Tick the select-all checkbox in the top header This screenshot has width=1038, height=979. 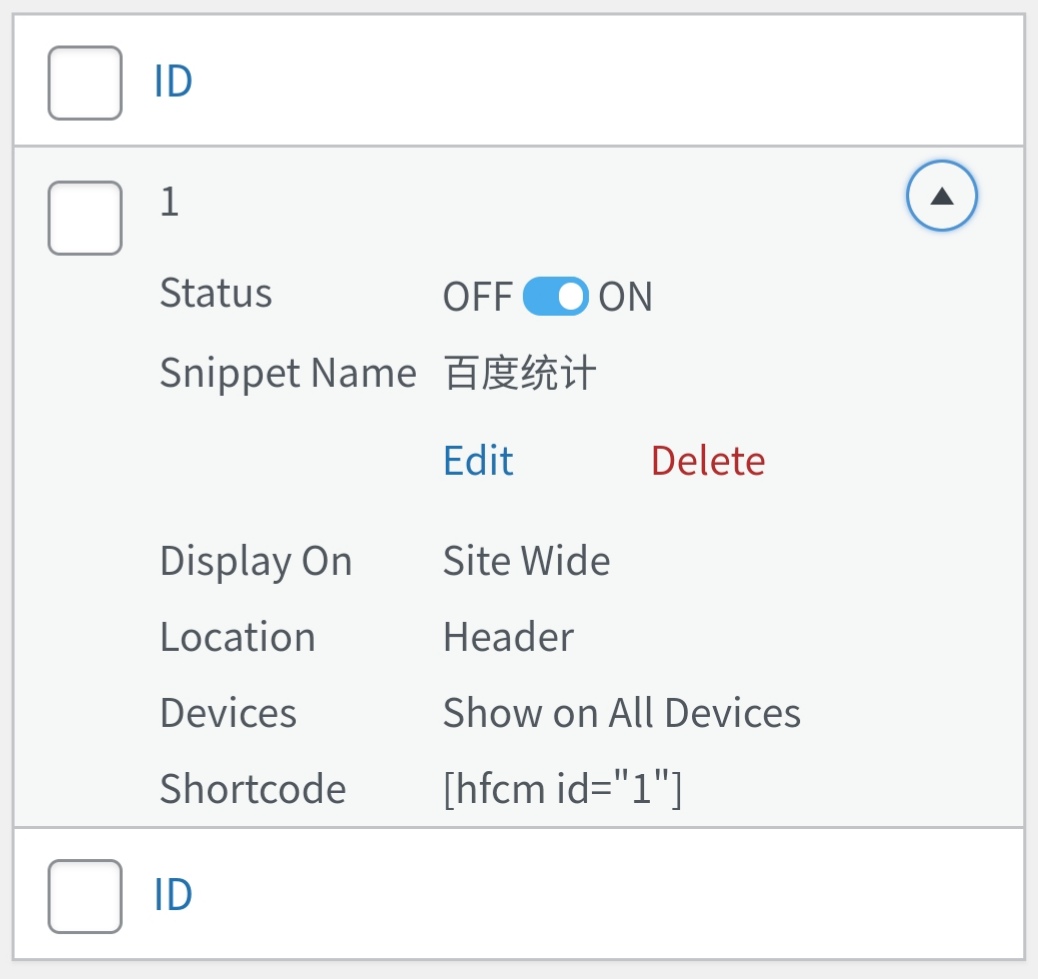pyautogui.click(x=85, y=83)
